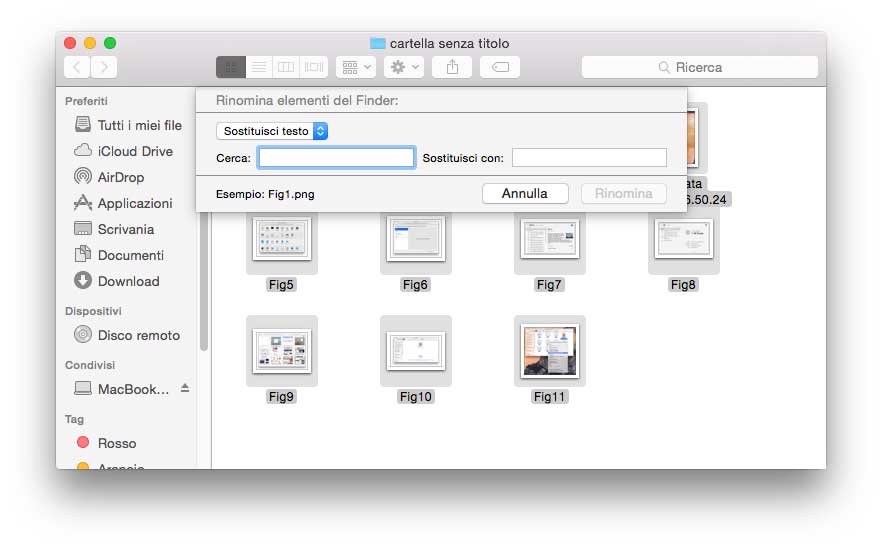Screen dimensions: 882x549
Task: Open Tutti i miei file in sidebar
Action: coord(128,125)
